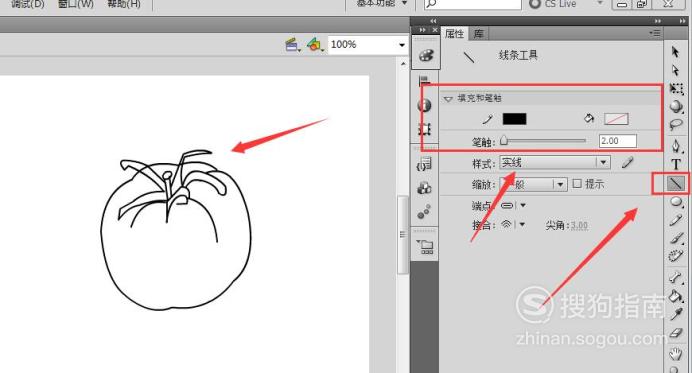Enable the 提示 hinting checkbox
The image size is (692, 373).
pyautogui.click(x=577, y=183)
